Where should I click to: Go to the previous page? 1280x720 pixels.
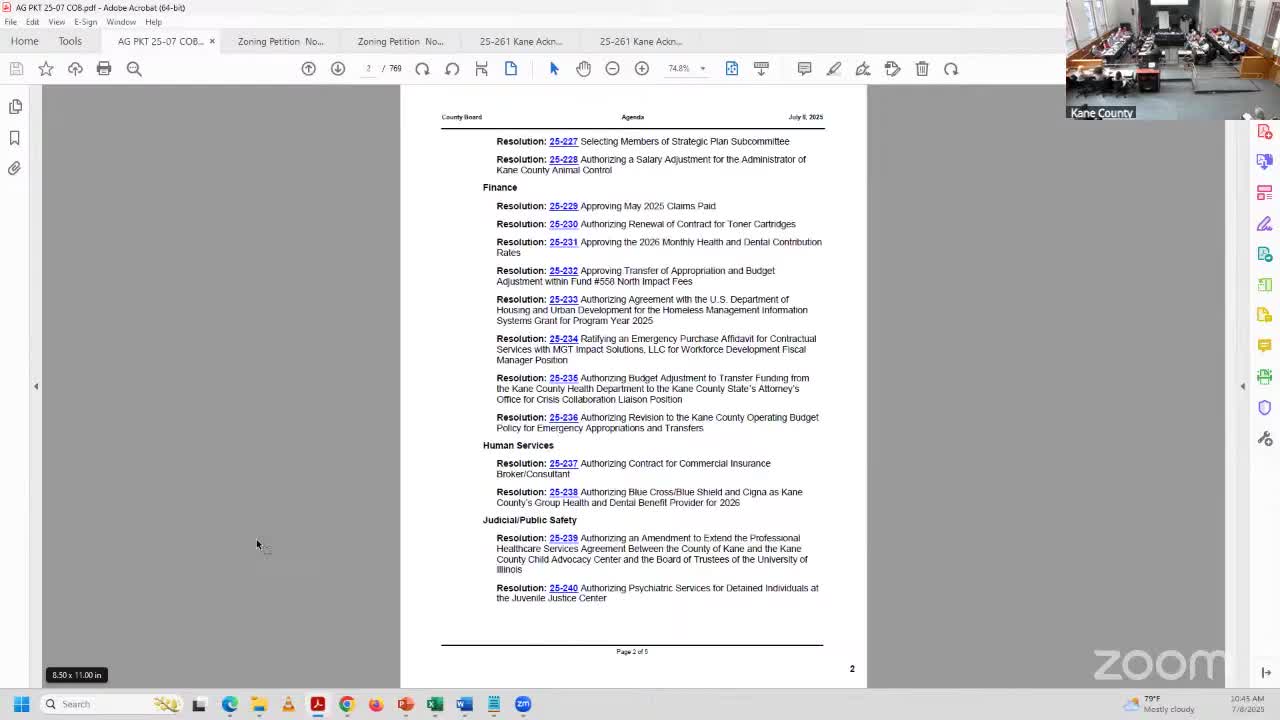click(x=309, y=68)
